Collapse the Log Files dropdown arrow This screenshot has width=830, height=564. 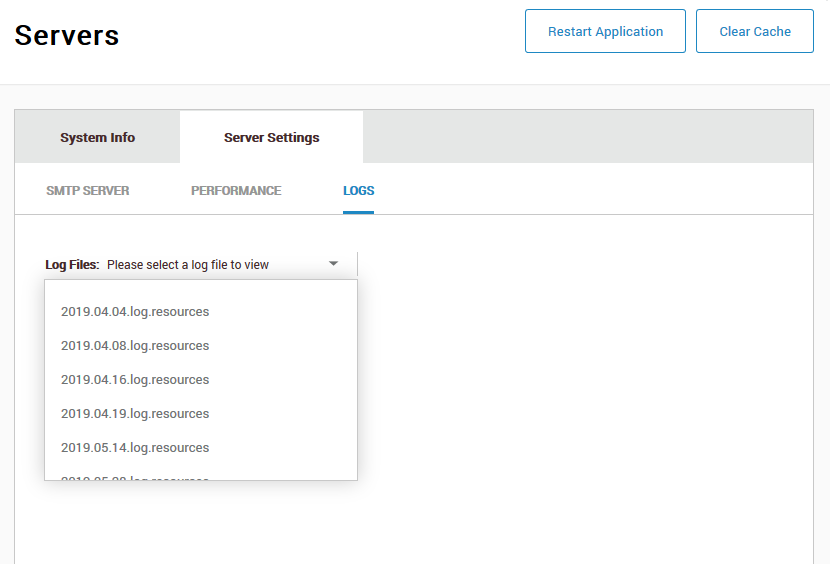(x=333, y=264)
